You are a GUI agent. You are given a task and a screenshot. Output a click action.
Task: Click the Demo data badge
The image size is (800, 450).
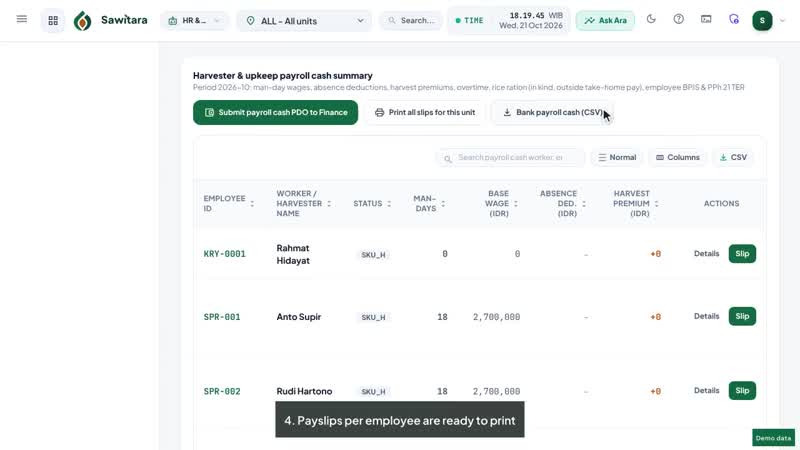(x=773, y=438)
